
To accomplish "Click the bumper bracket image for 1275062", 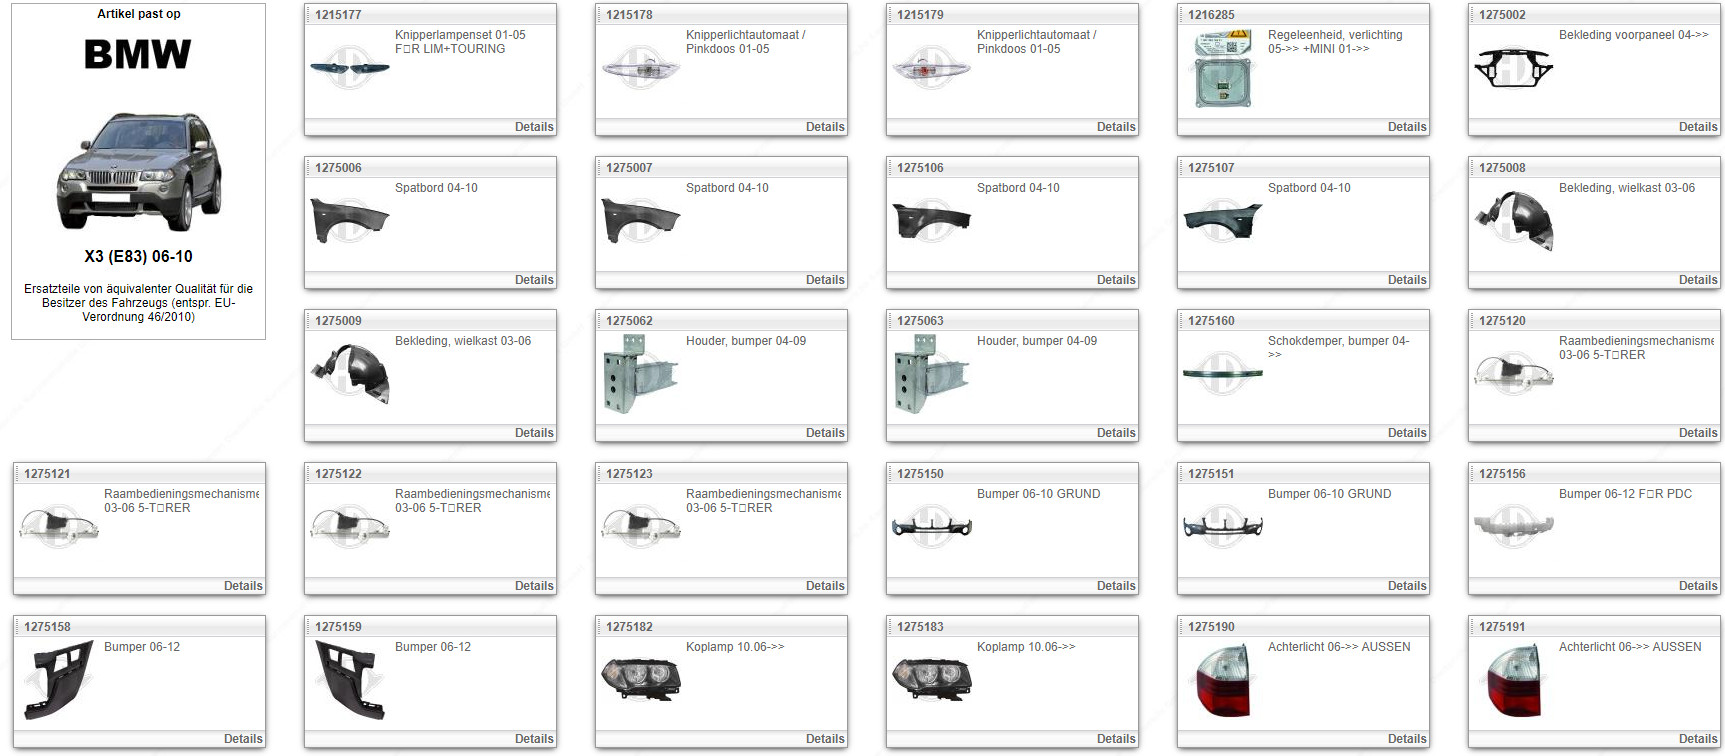I will [x=640, y=374].
